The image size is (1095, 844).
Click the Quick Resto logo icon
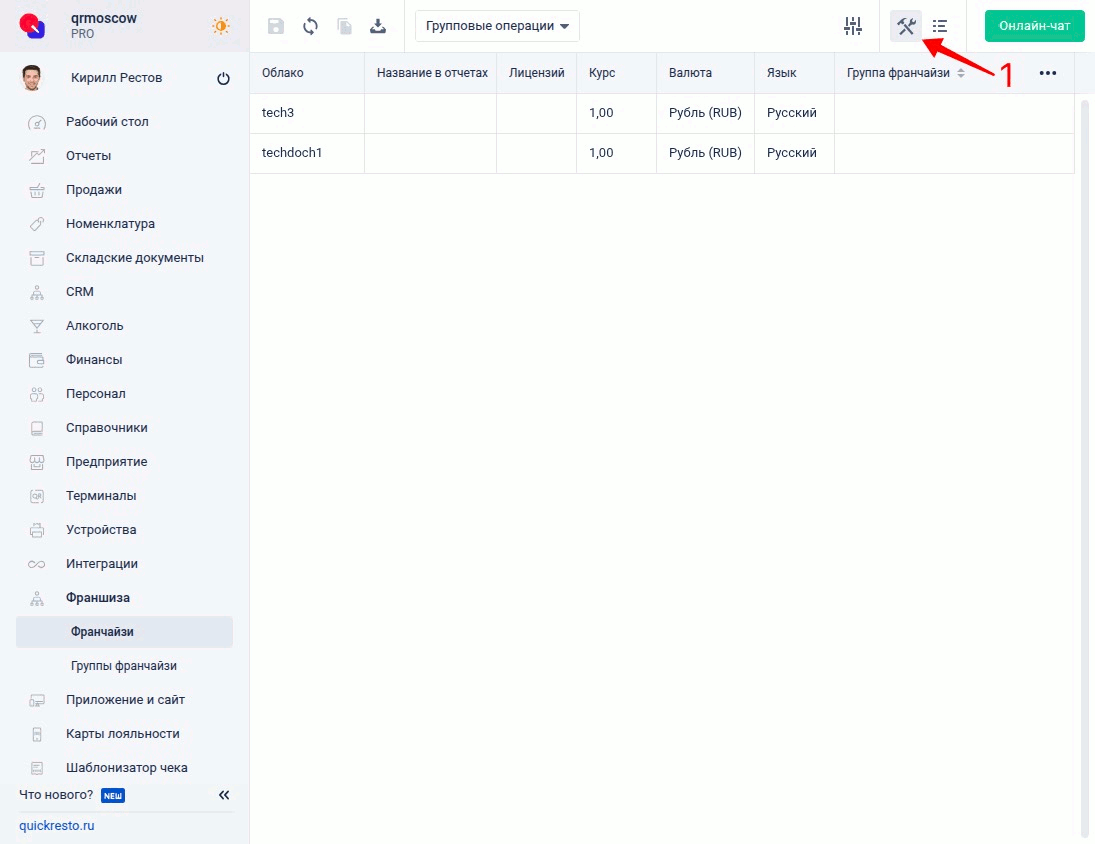[x=32, y=26]
